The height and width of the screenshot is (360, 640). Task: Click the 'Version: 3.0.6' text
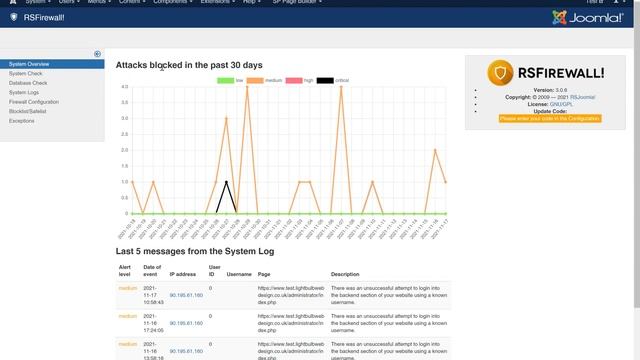coord(550,90)
